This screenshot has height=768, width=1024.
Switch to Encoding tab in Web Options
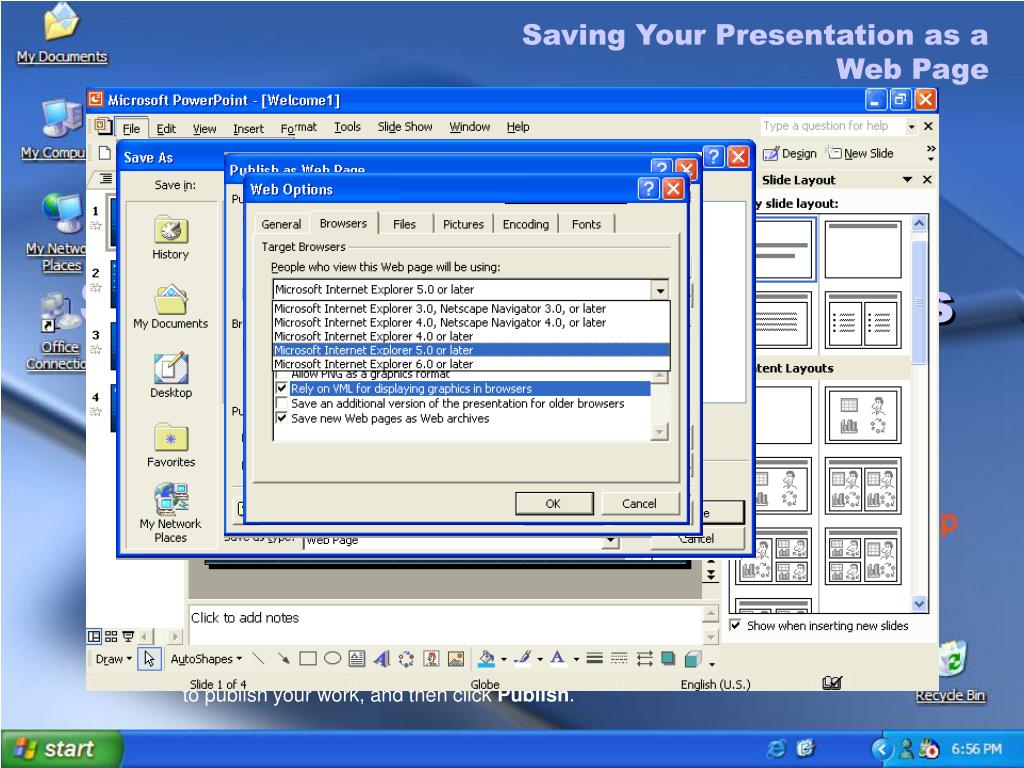click(526, 224)
